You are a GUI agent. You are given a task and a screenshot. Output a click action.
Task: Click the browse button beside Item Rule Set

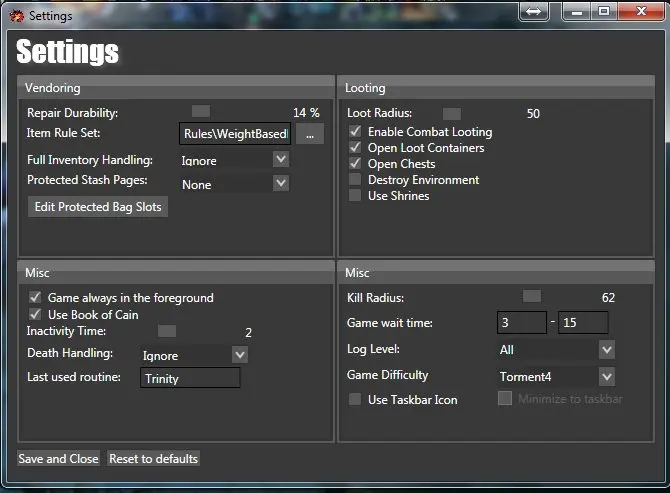pos(309,134)
